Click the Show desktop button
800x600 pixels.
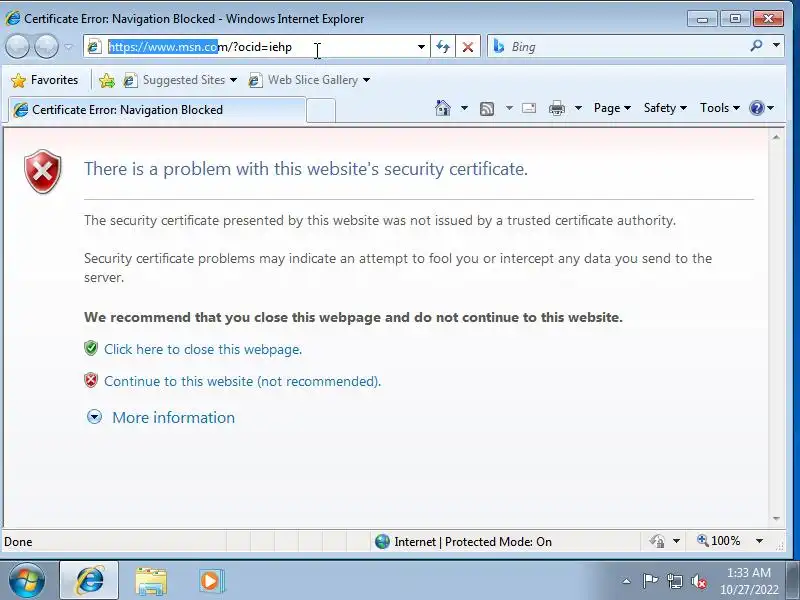tap(793, 581)
